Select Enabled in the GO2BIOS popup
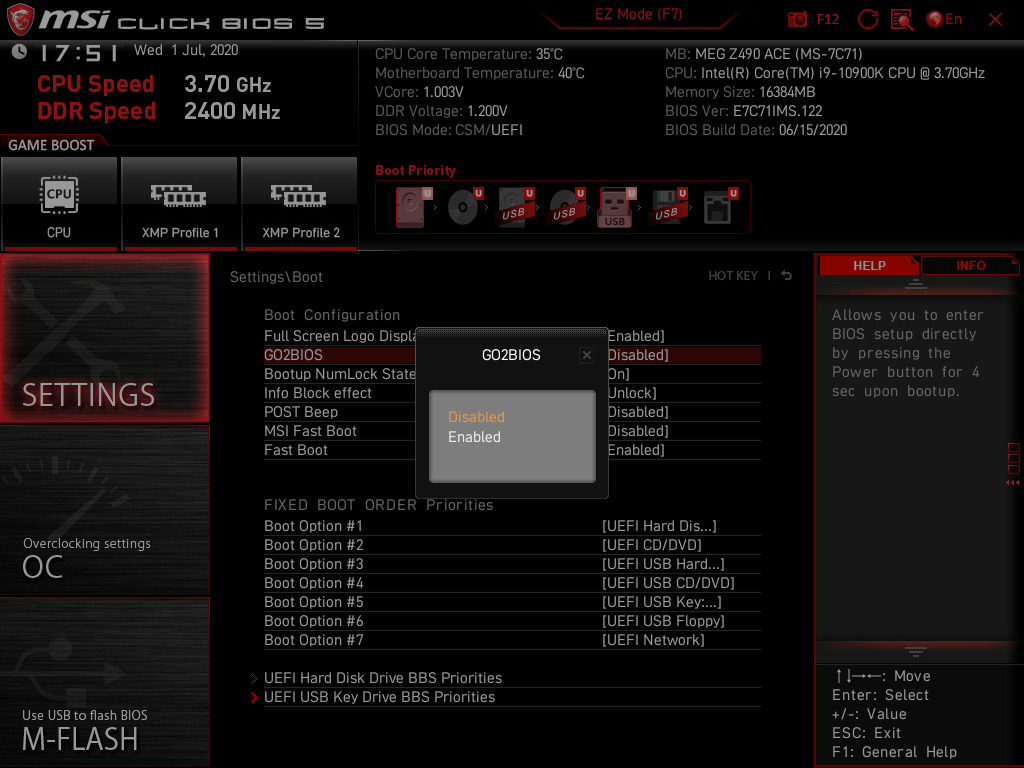The image size is (1024, 768). tap(474, 437)
